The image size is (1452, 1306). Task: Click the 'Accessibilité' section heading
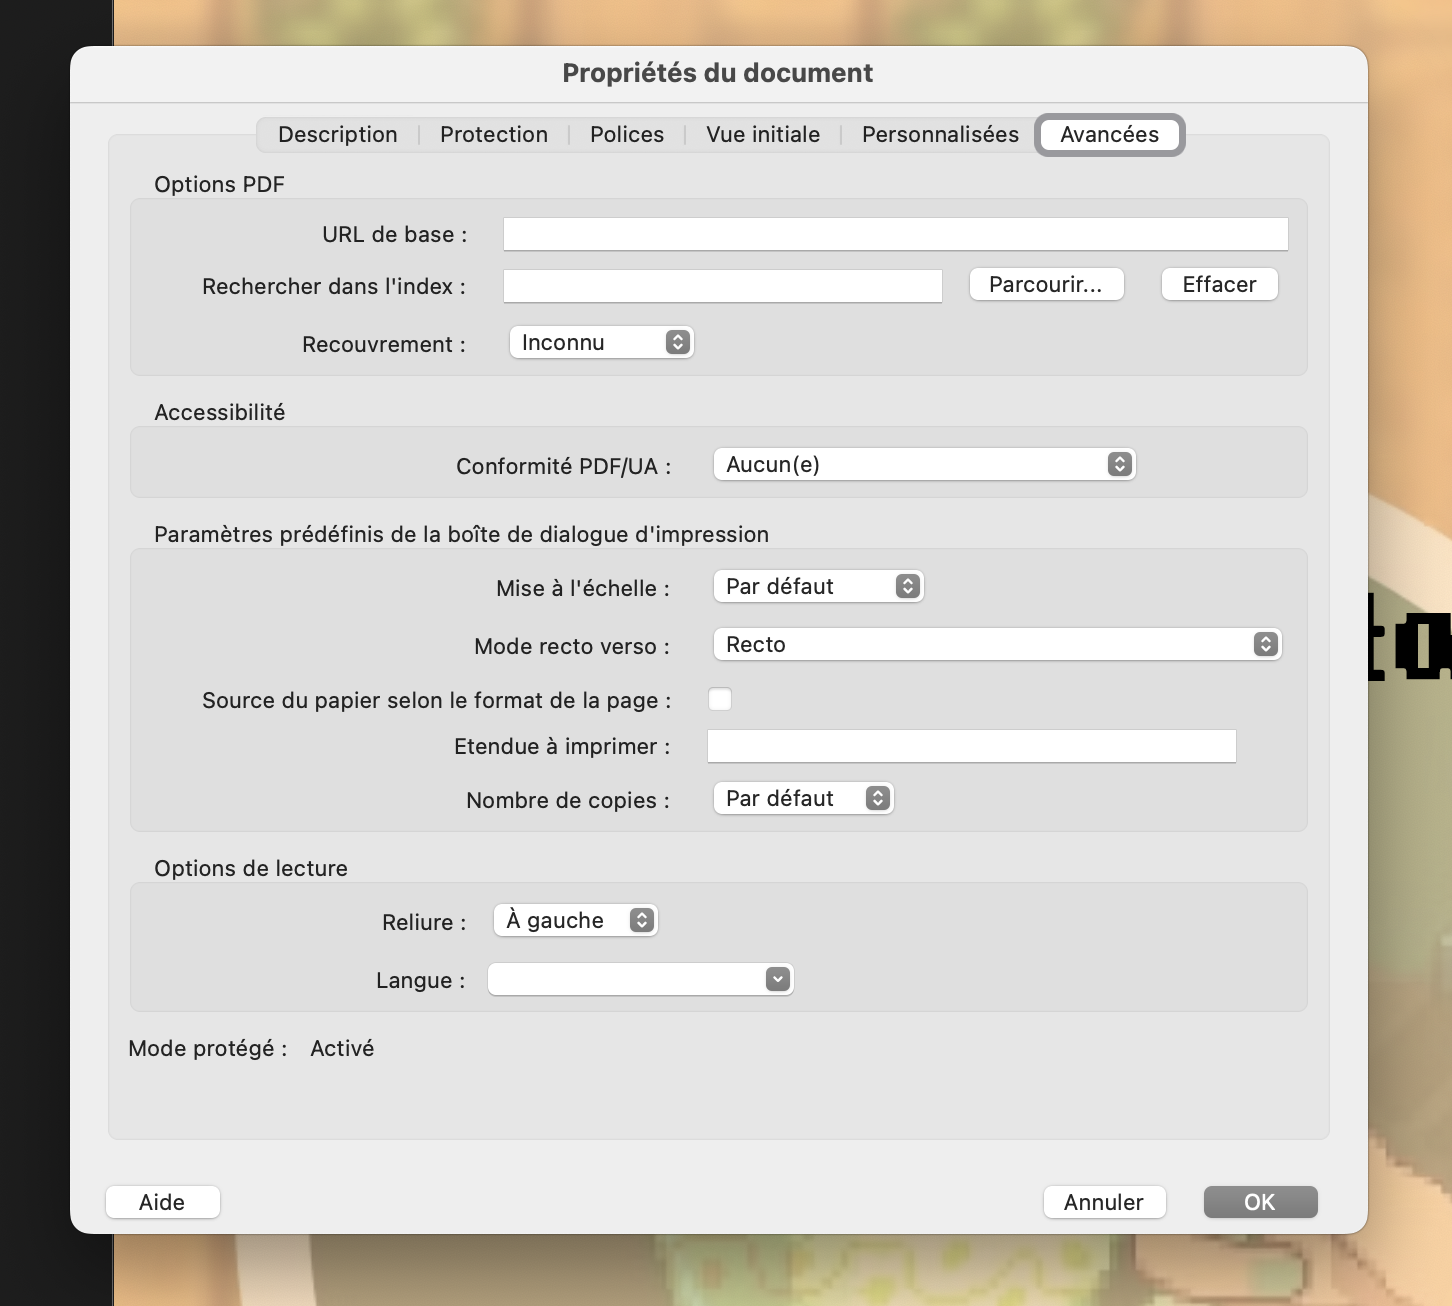pos(220,412)
